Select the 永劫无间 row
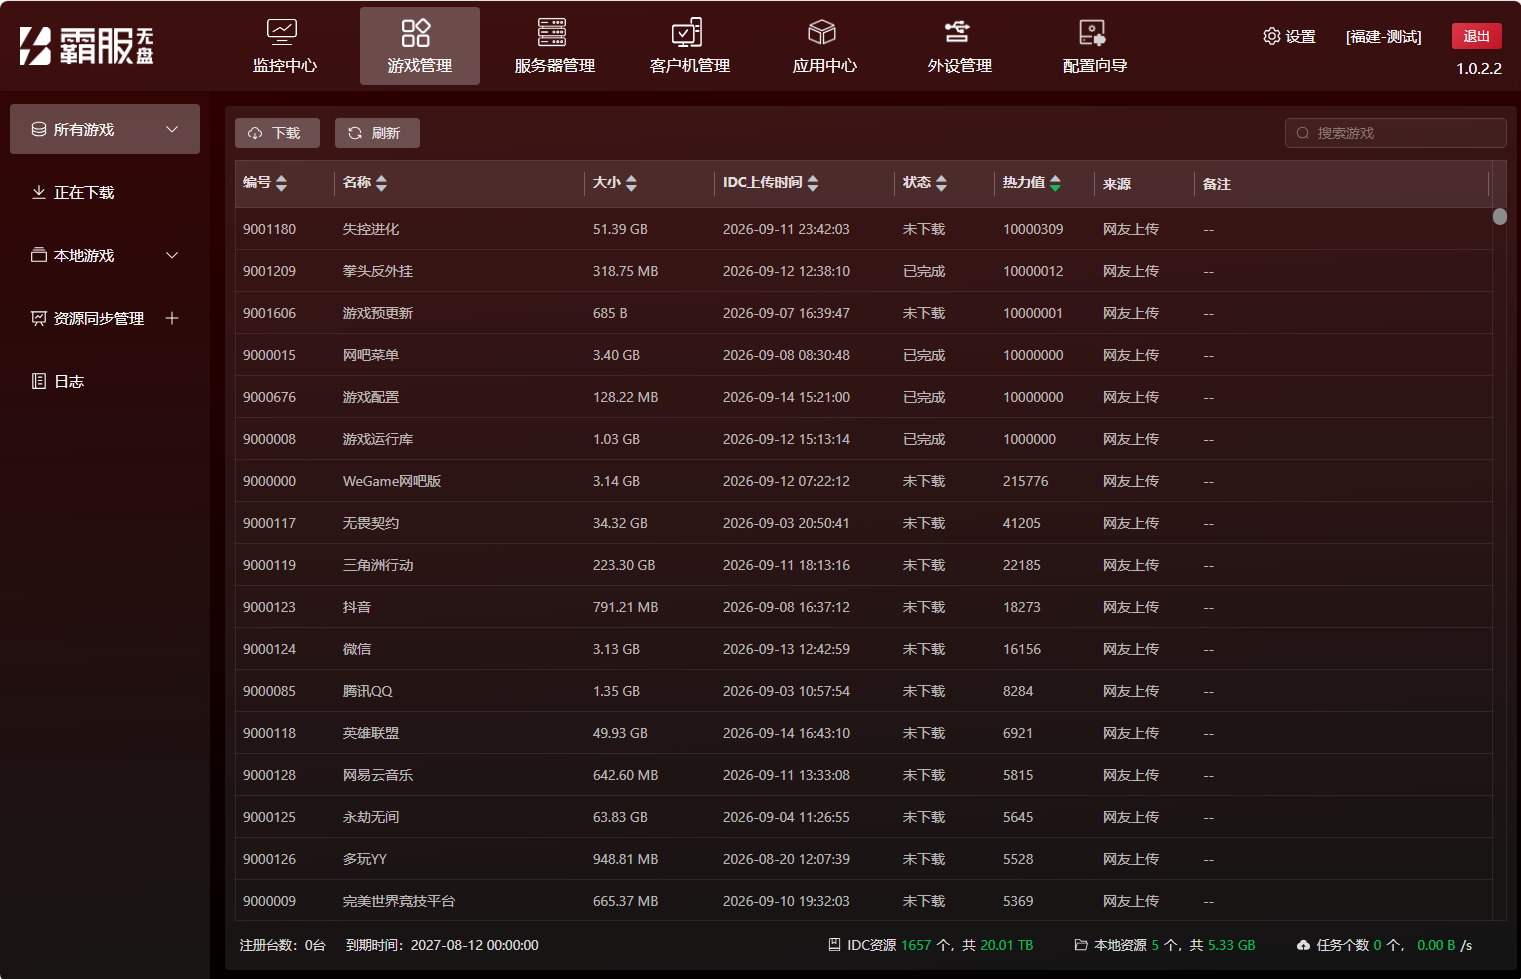The height and width of the screenshot is (979, 1521). coord(863,817)
